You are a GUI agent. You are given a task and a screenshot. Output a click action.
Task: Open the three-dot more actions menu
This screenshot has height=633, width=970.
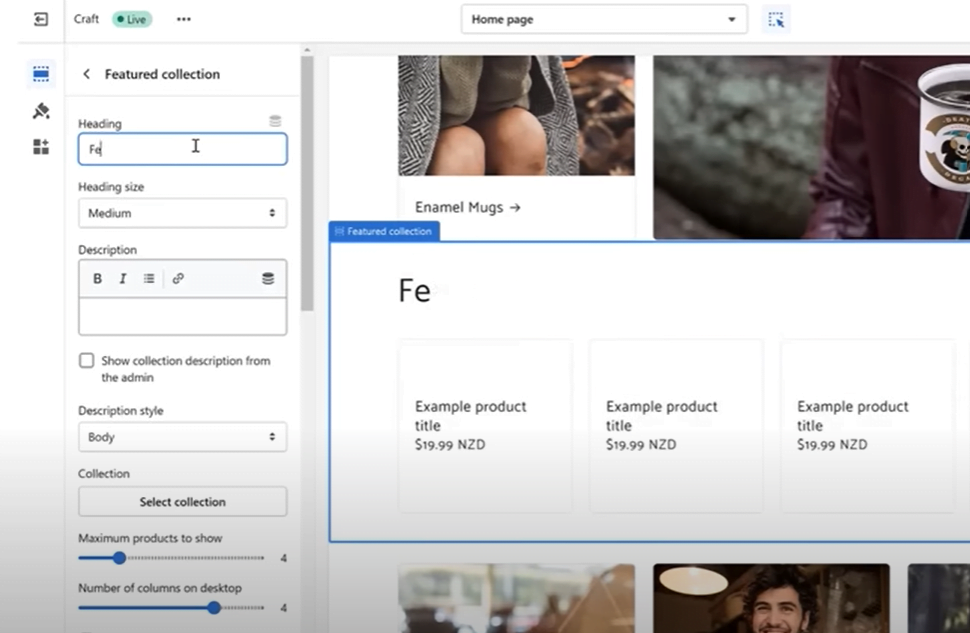coord(183,19)
